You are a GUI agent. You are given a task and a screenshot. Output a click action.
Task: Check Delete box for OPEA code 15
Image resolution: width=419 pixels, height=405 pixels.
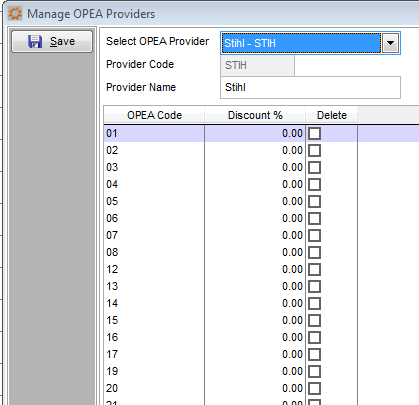(314, 321)
